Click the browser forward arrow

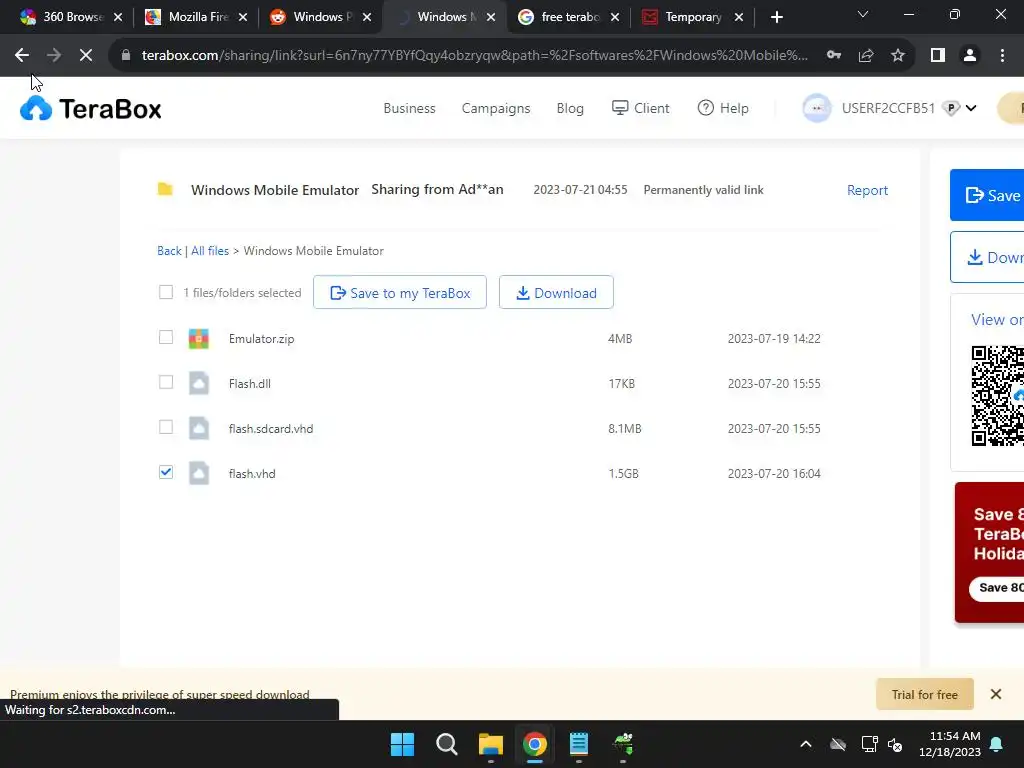coord(54,56)
